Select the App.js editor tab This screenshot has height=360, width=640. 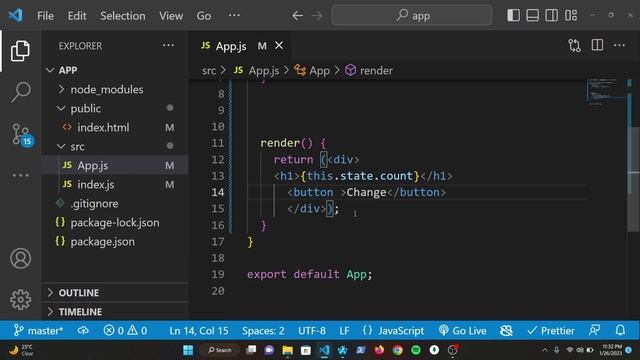pyautogui.click(x=240, y=46)
